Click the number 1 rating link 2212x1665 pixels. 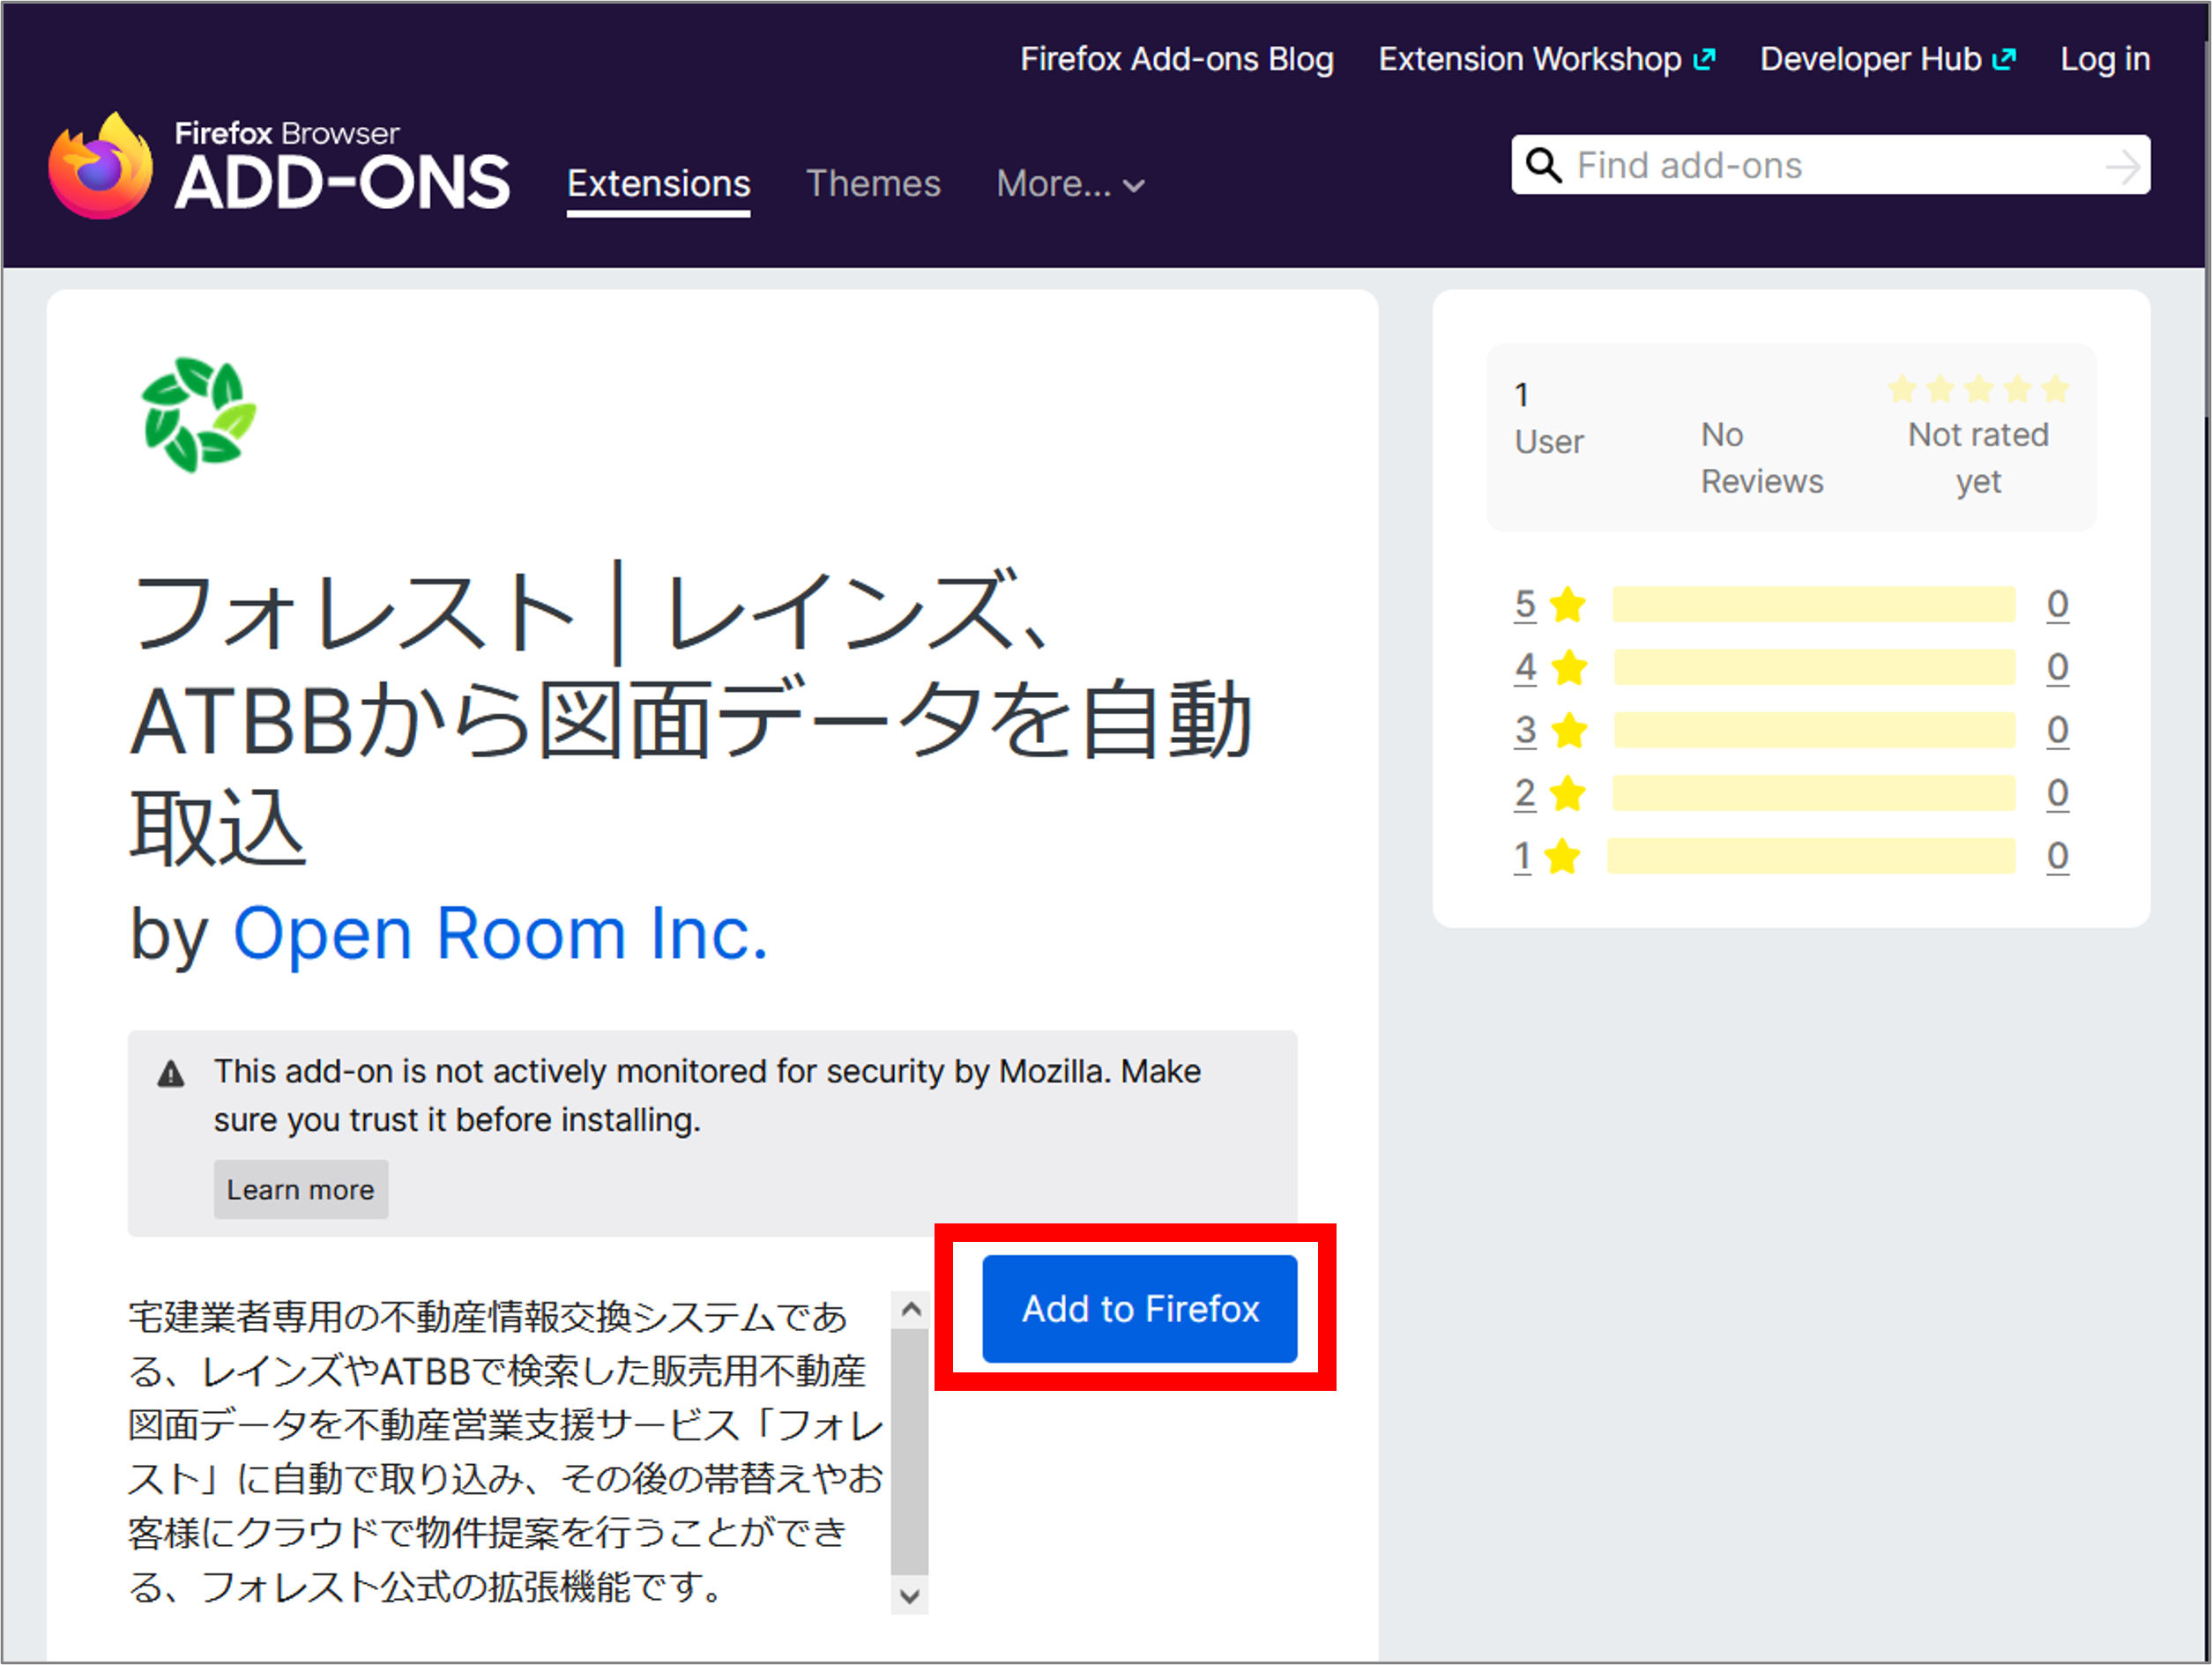coord(1521,856)
